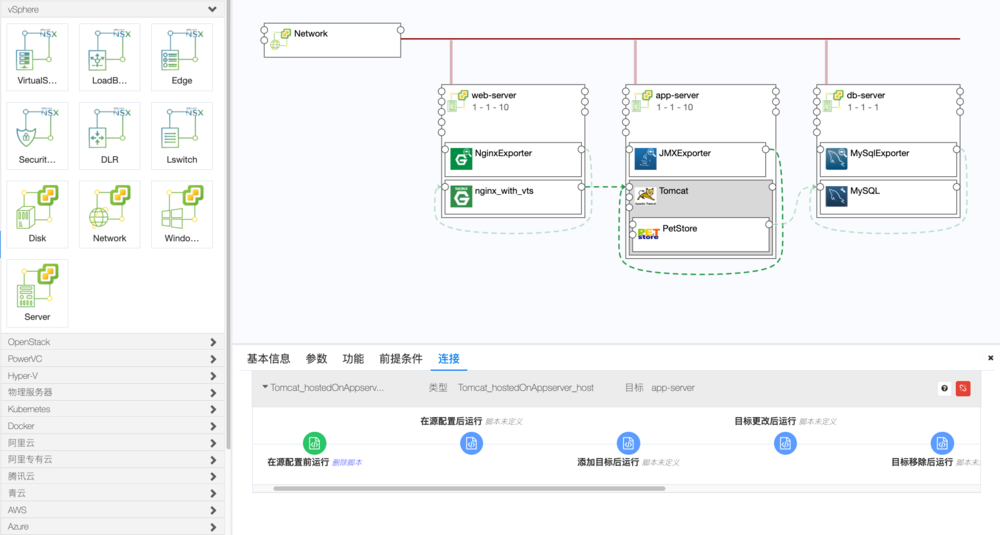This screenshot has height=535, width=1000.
Task: Click the web-server node title
Action: pyautogui.click(x=494, y=95)
